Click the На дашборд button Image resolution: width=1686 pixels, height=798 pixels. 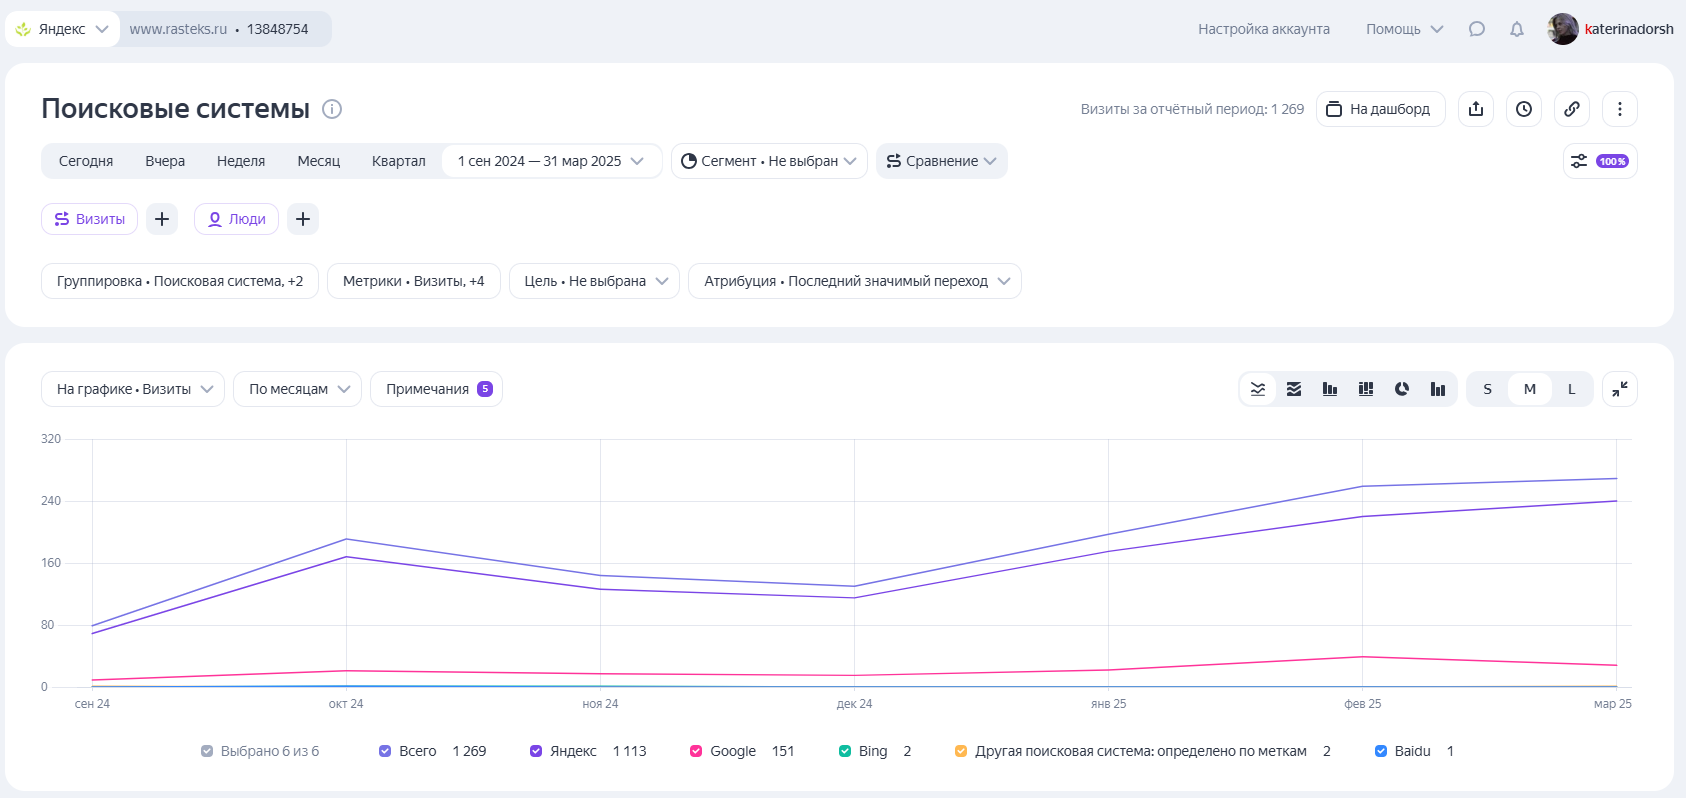(1380, 109)
